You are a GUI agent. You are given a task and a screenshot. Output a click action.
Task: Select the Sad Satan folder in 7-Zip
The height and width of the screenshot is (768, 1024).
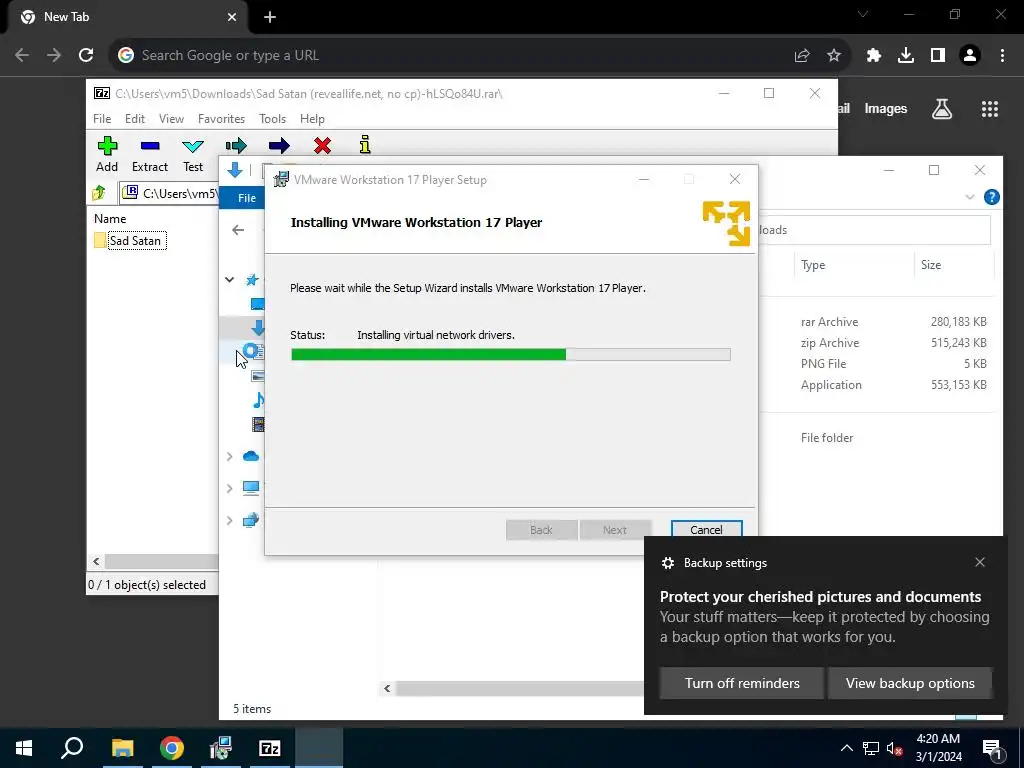click(x=135, y=241)
